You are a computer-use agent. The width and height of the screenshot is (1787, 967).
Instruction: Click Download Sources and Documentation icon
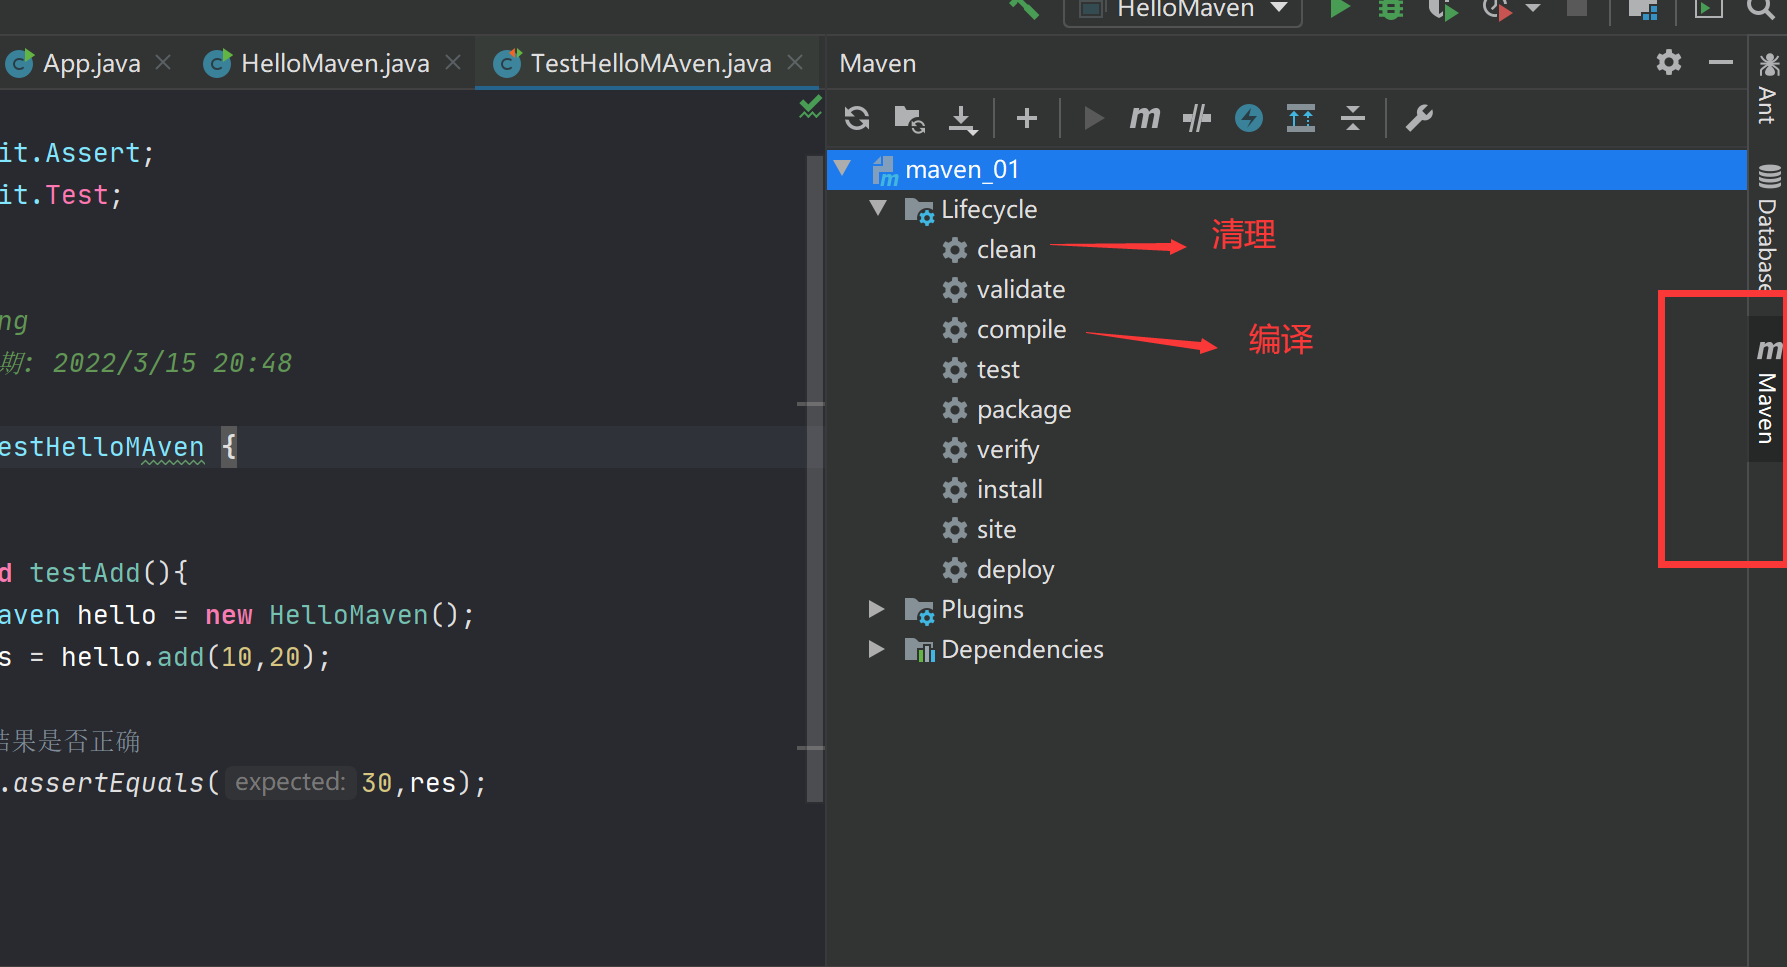(x=962, y=119)
